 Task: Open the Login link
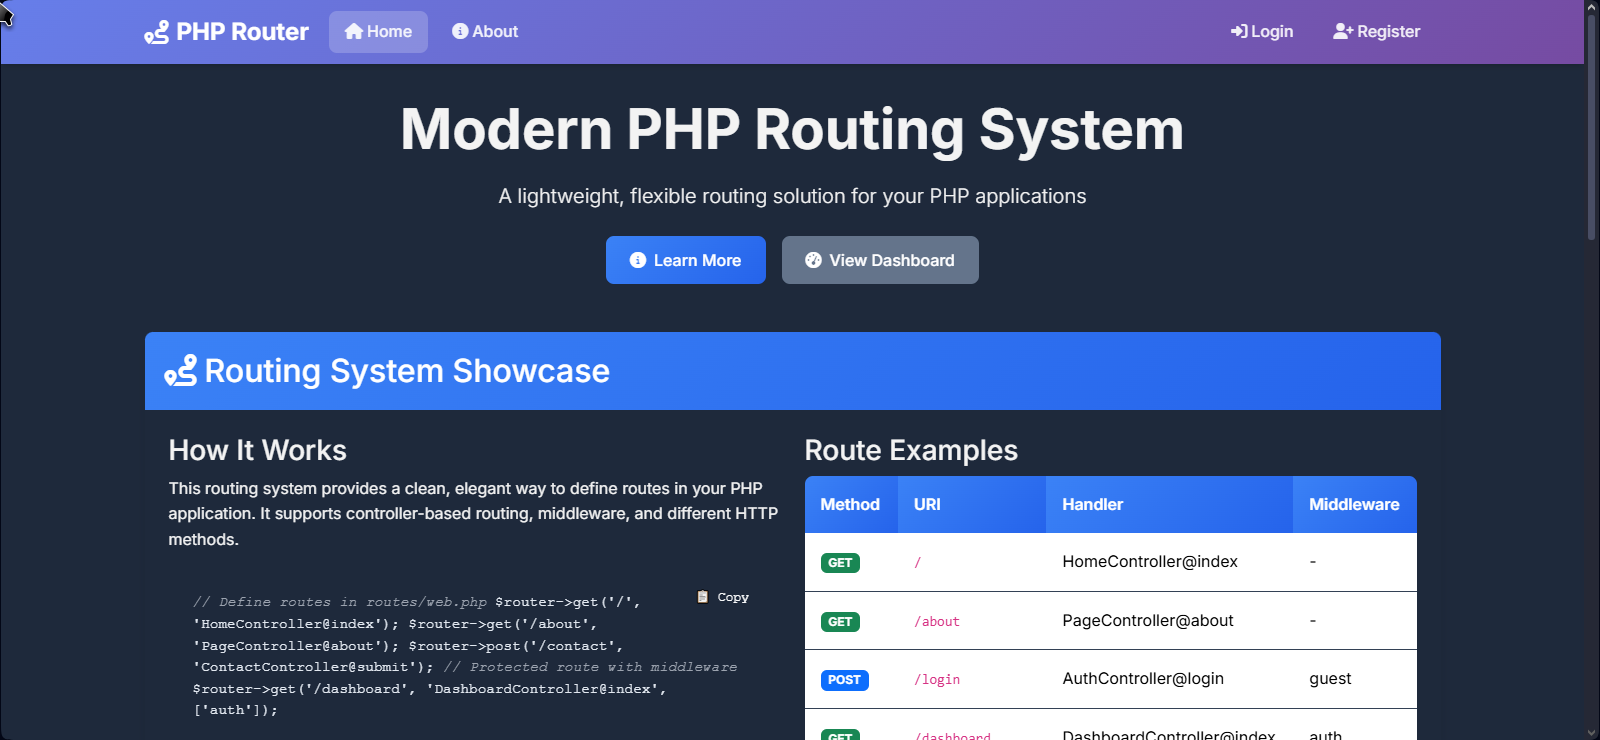tap(1262, 32)
